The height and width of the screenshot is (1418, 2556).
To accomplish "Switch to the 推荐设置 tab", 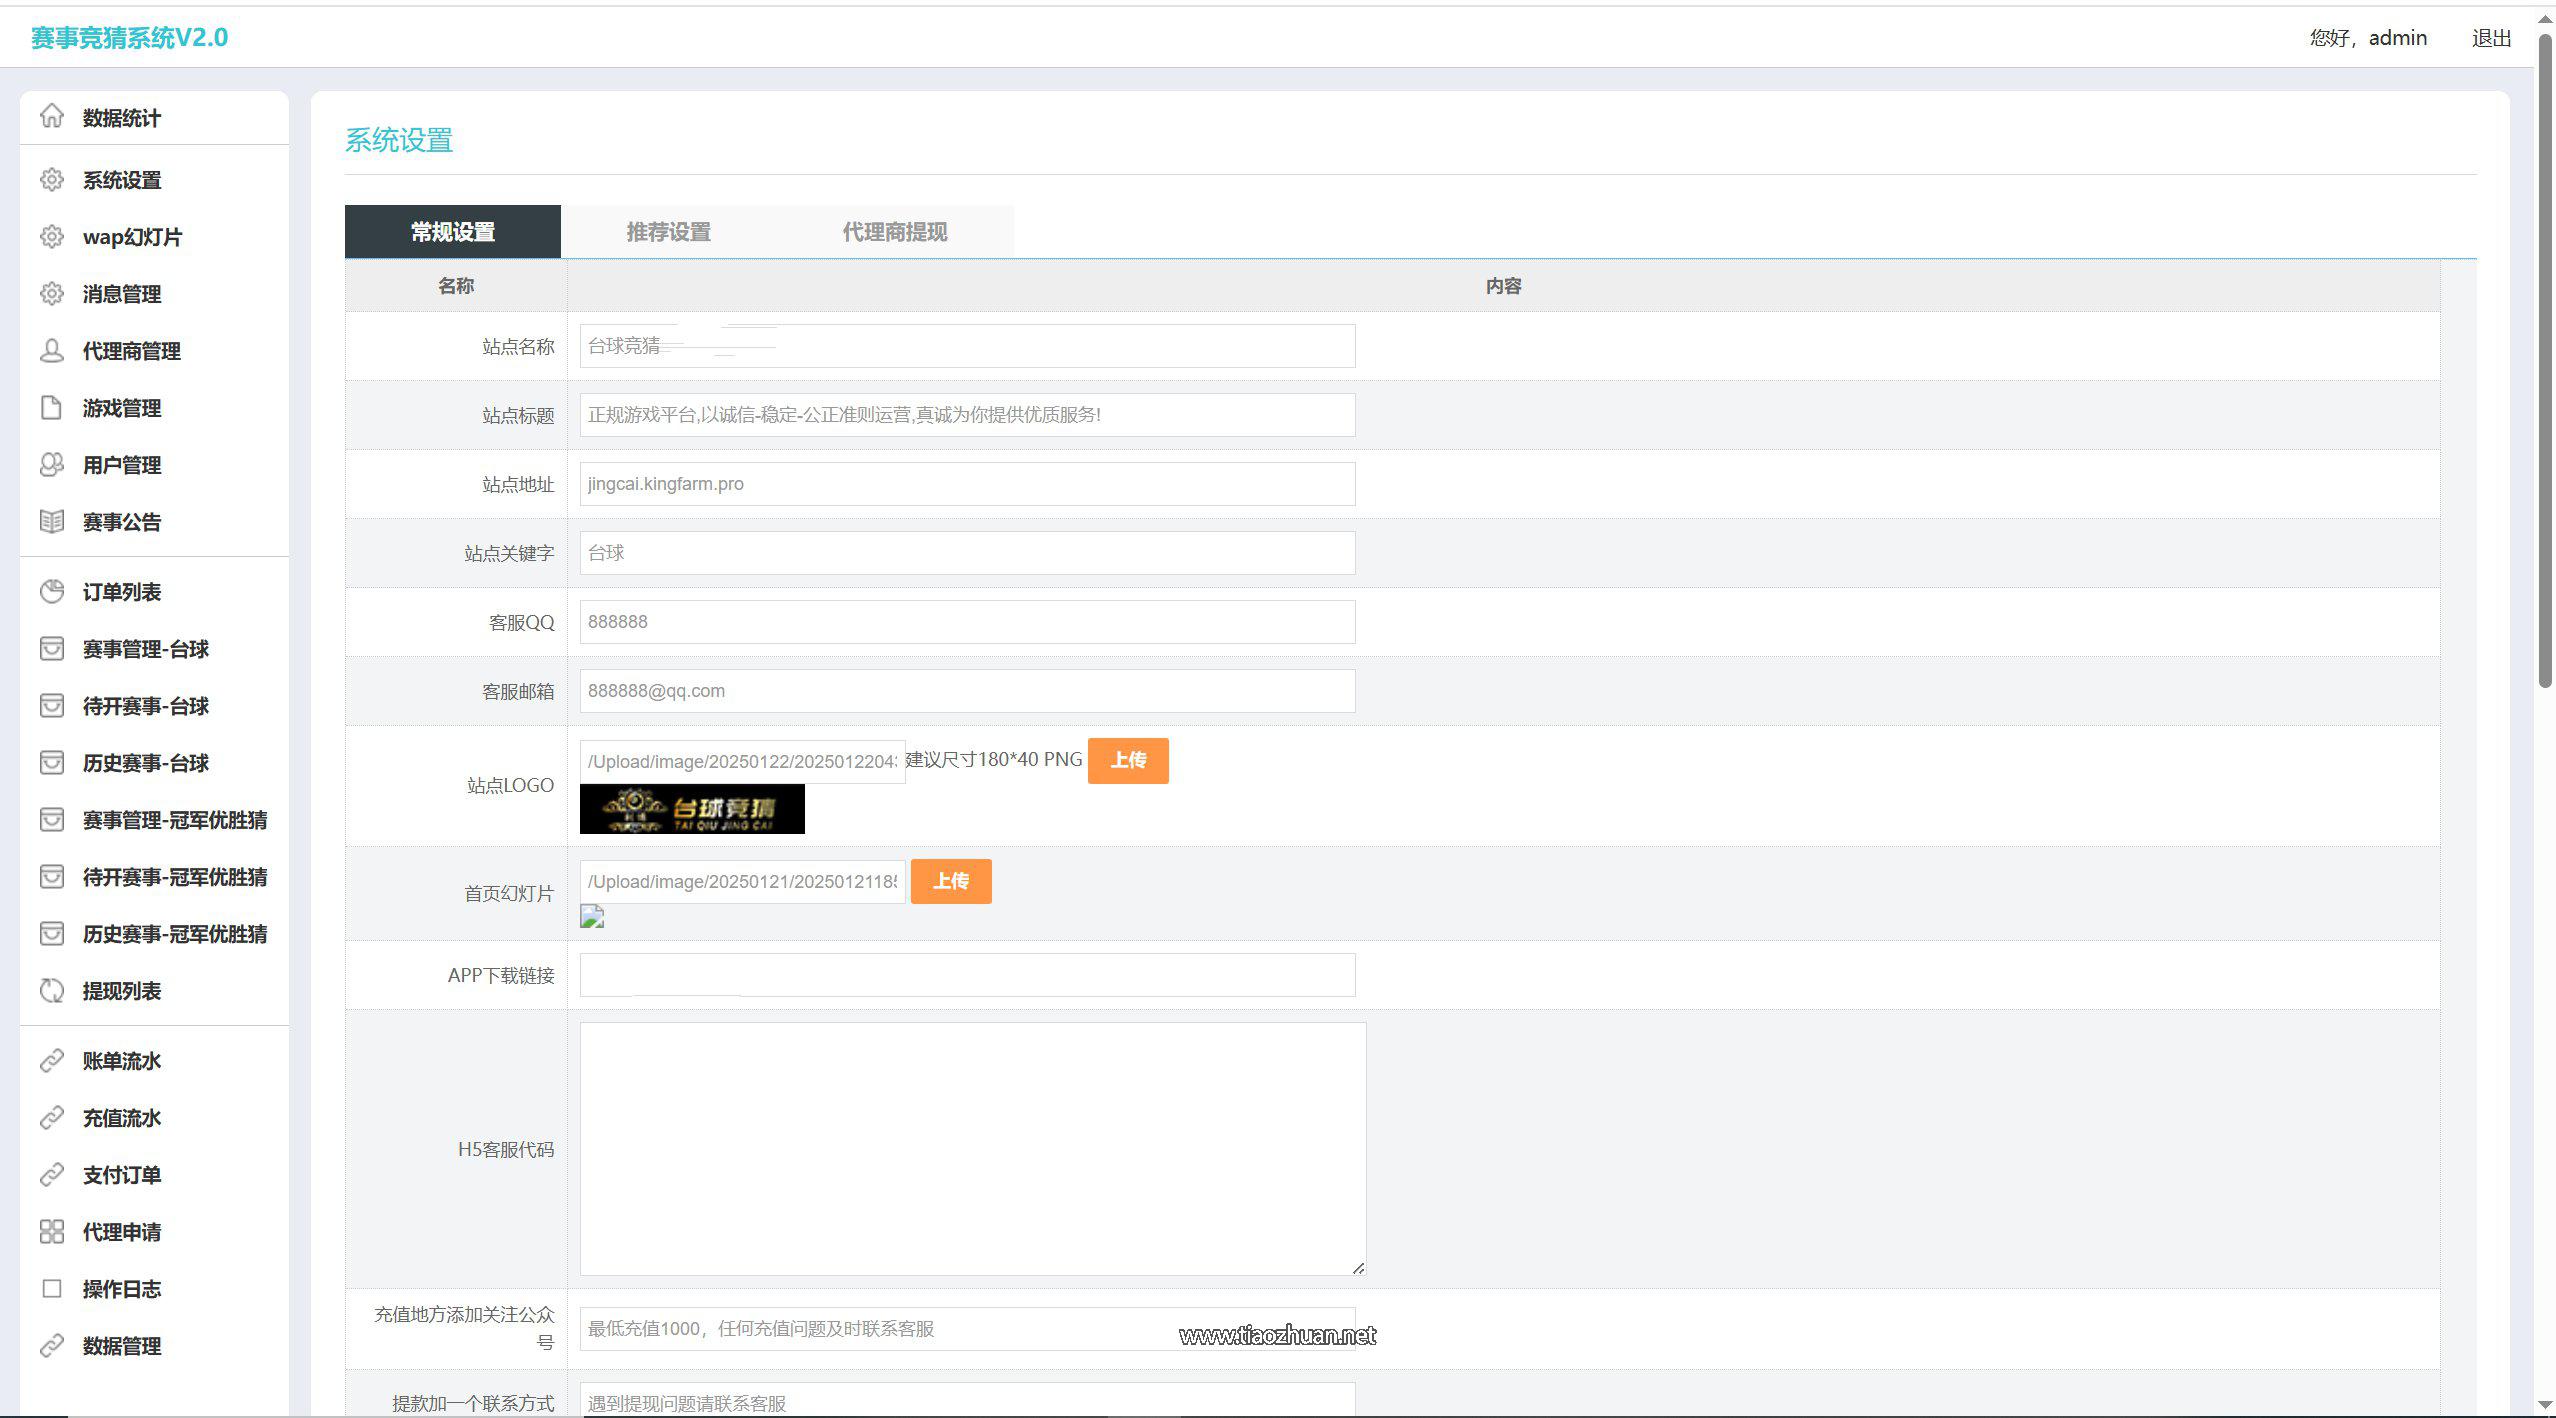I will (x=668, y=232).
